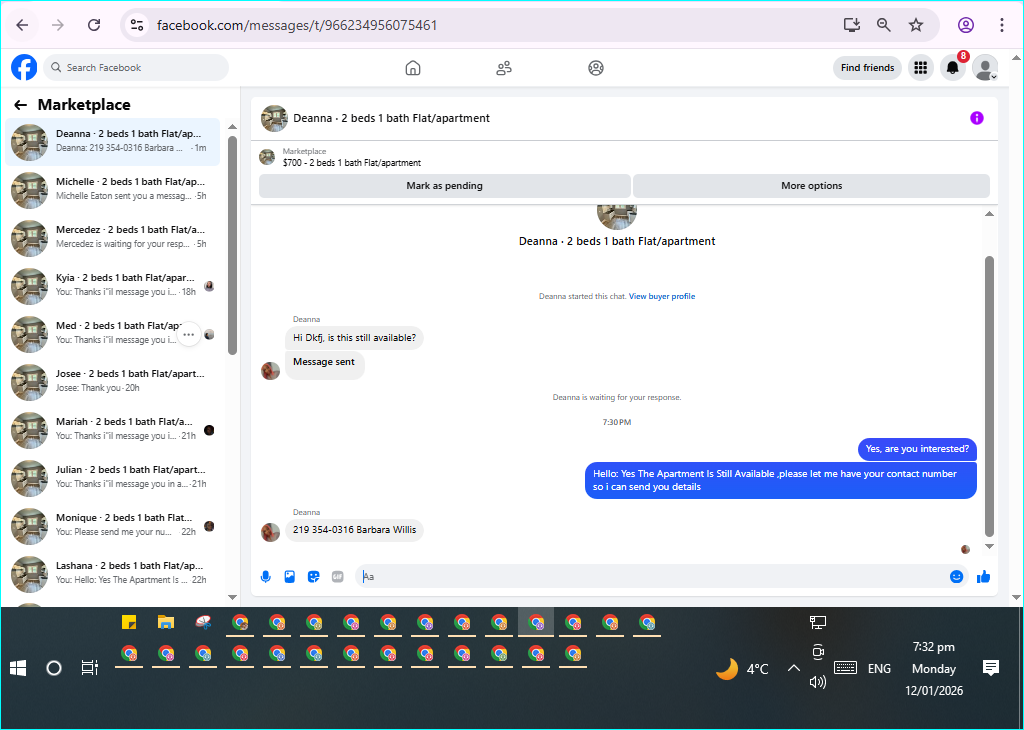Open the Home feed icon
This screenshot has height=730, width=1024.
[x=413, y=68]
